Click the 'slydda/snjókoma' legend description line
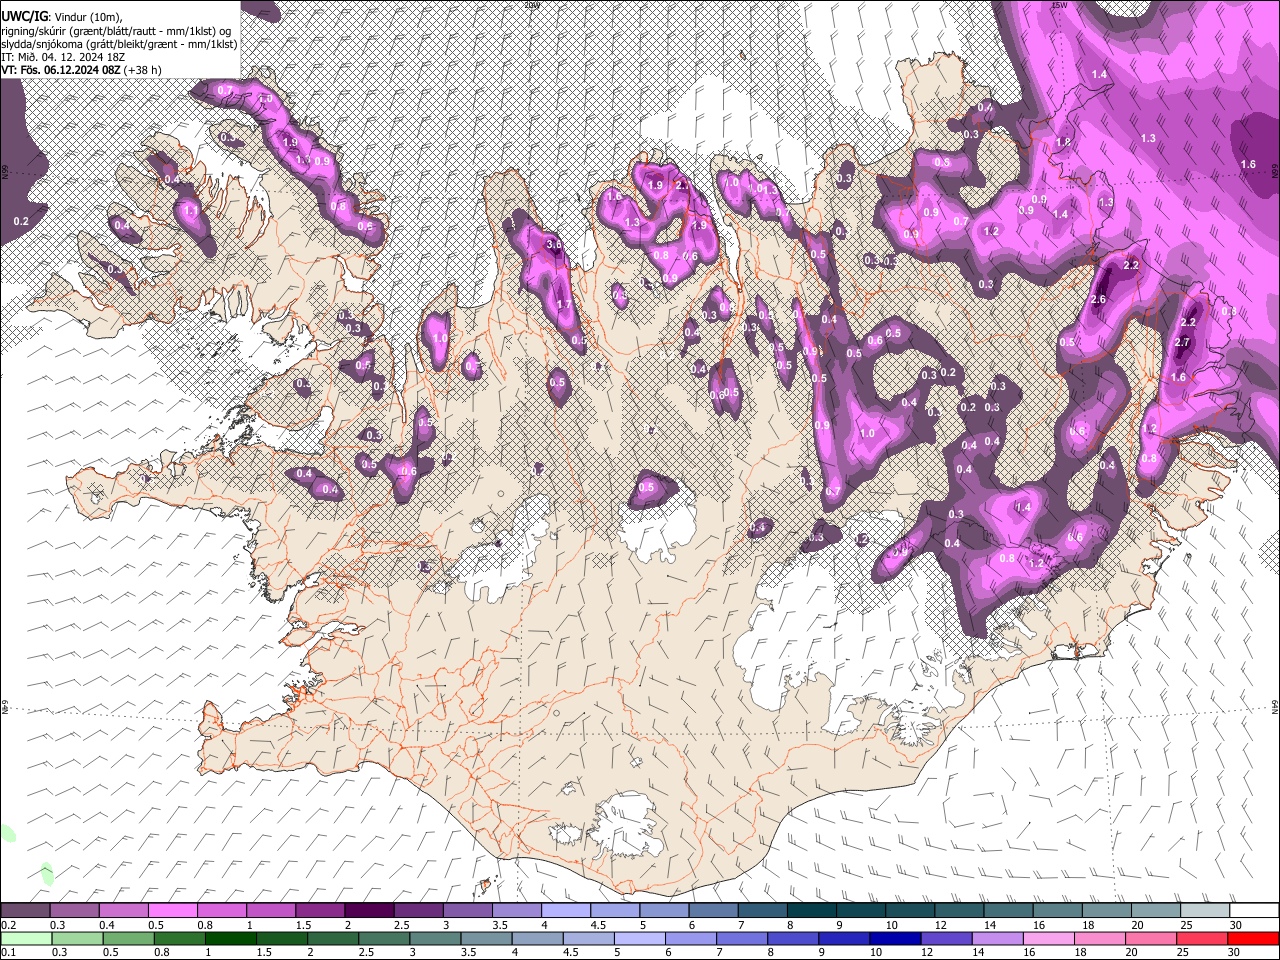 119,44
